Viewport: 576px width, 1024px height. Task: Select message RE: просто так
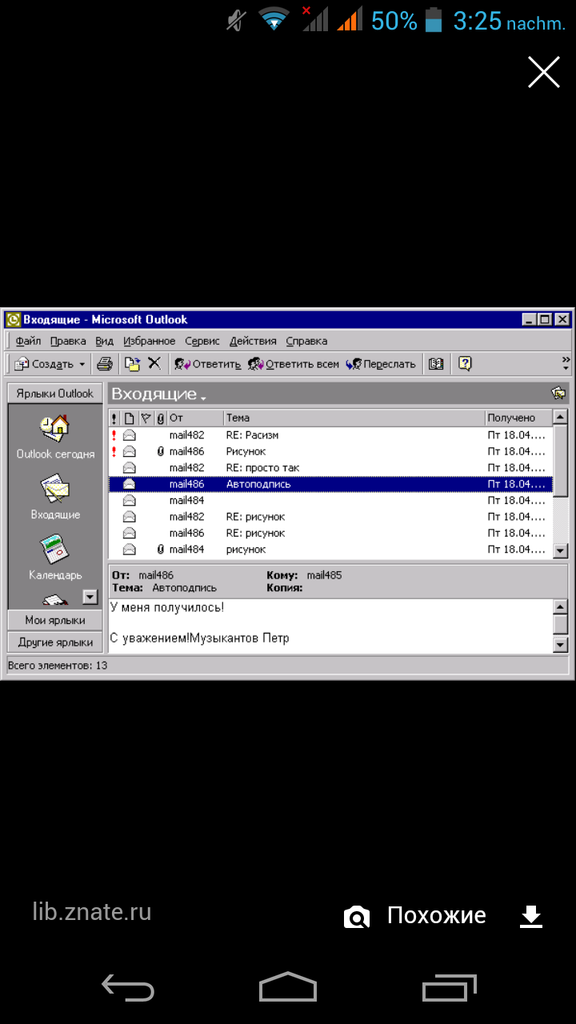pyautogui.click(x=330, y=468)
